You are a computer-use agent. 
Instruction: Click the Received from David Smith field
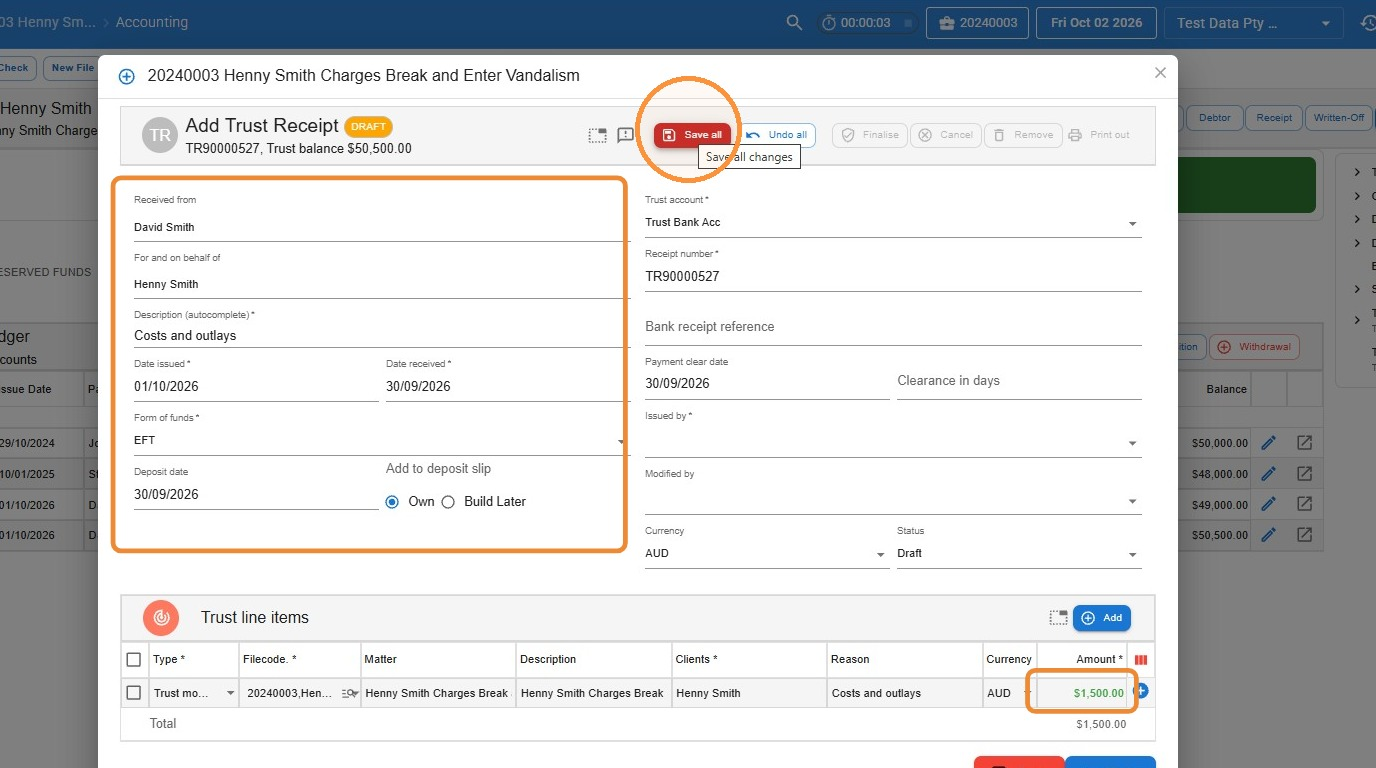click(381, 227)
